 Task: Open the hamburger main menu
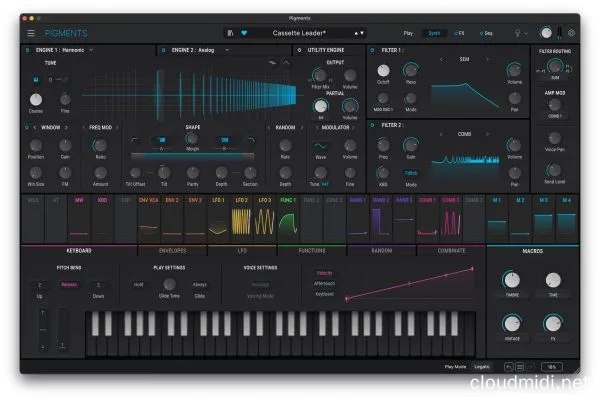pos(30,33)
